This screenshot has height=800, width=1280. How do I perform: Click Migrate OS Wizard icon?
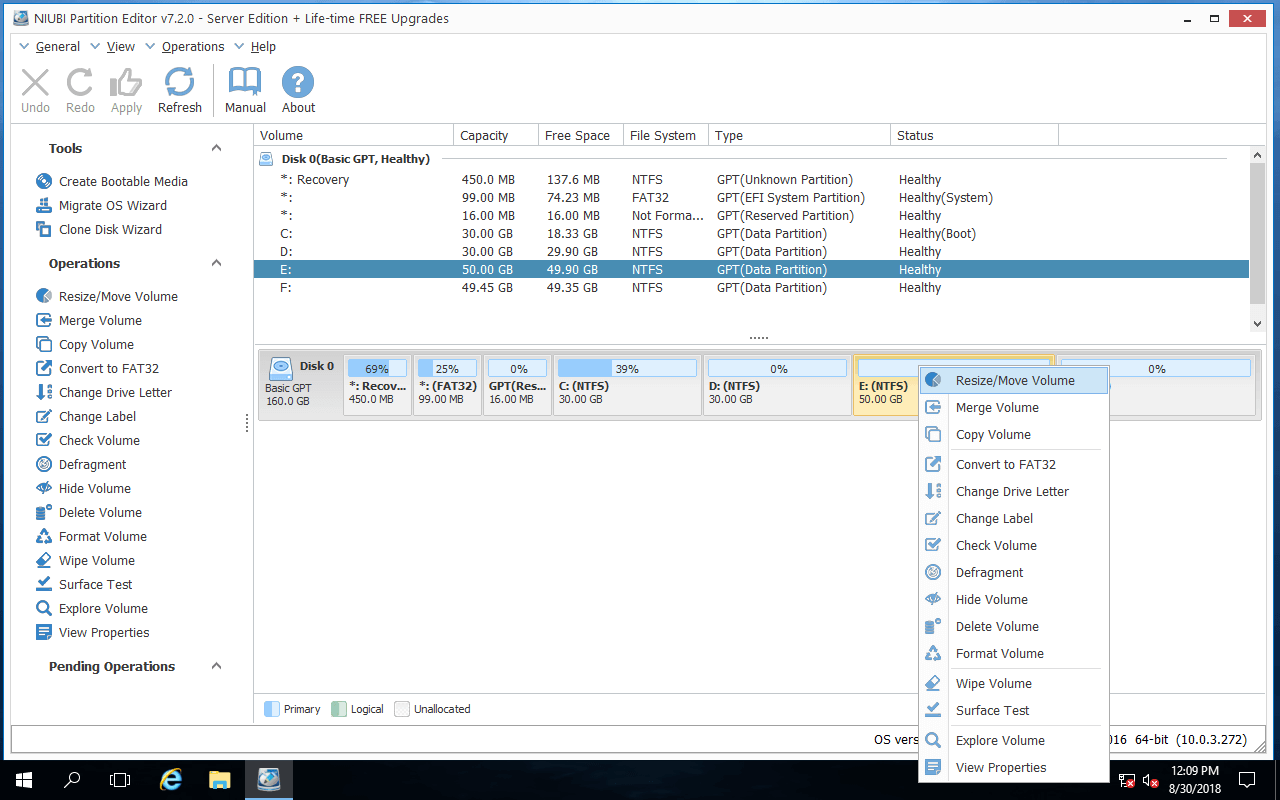click(x=43, y=205)
